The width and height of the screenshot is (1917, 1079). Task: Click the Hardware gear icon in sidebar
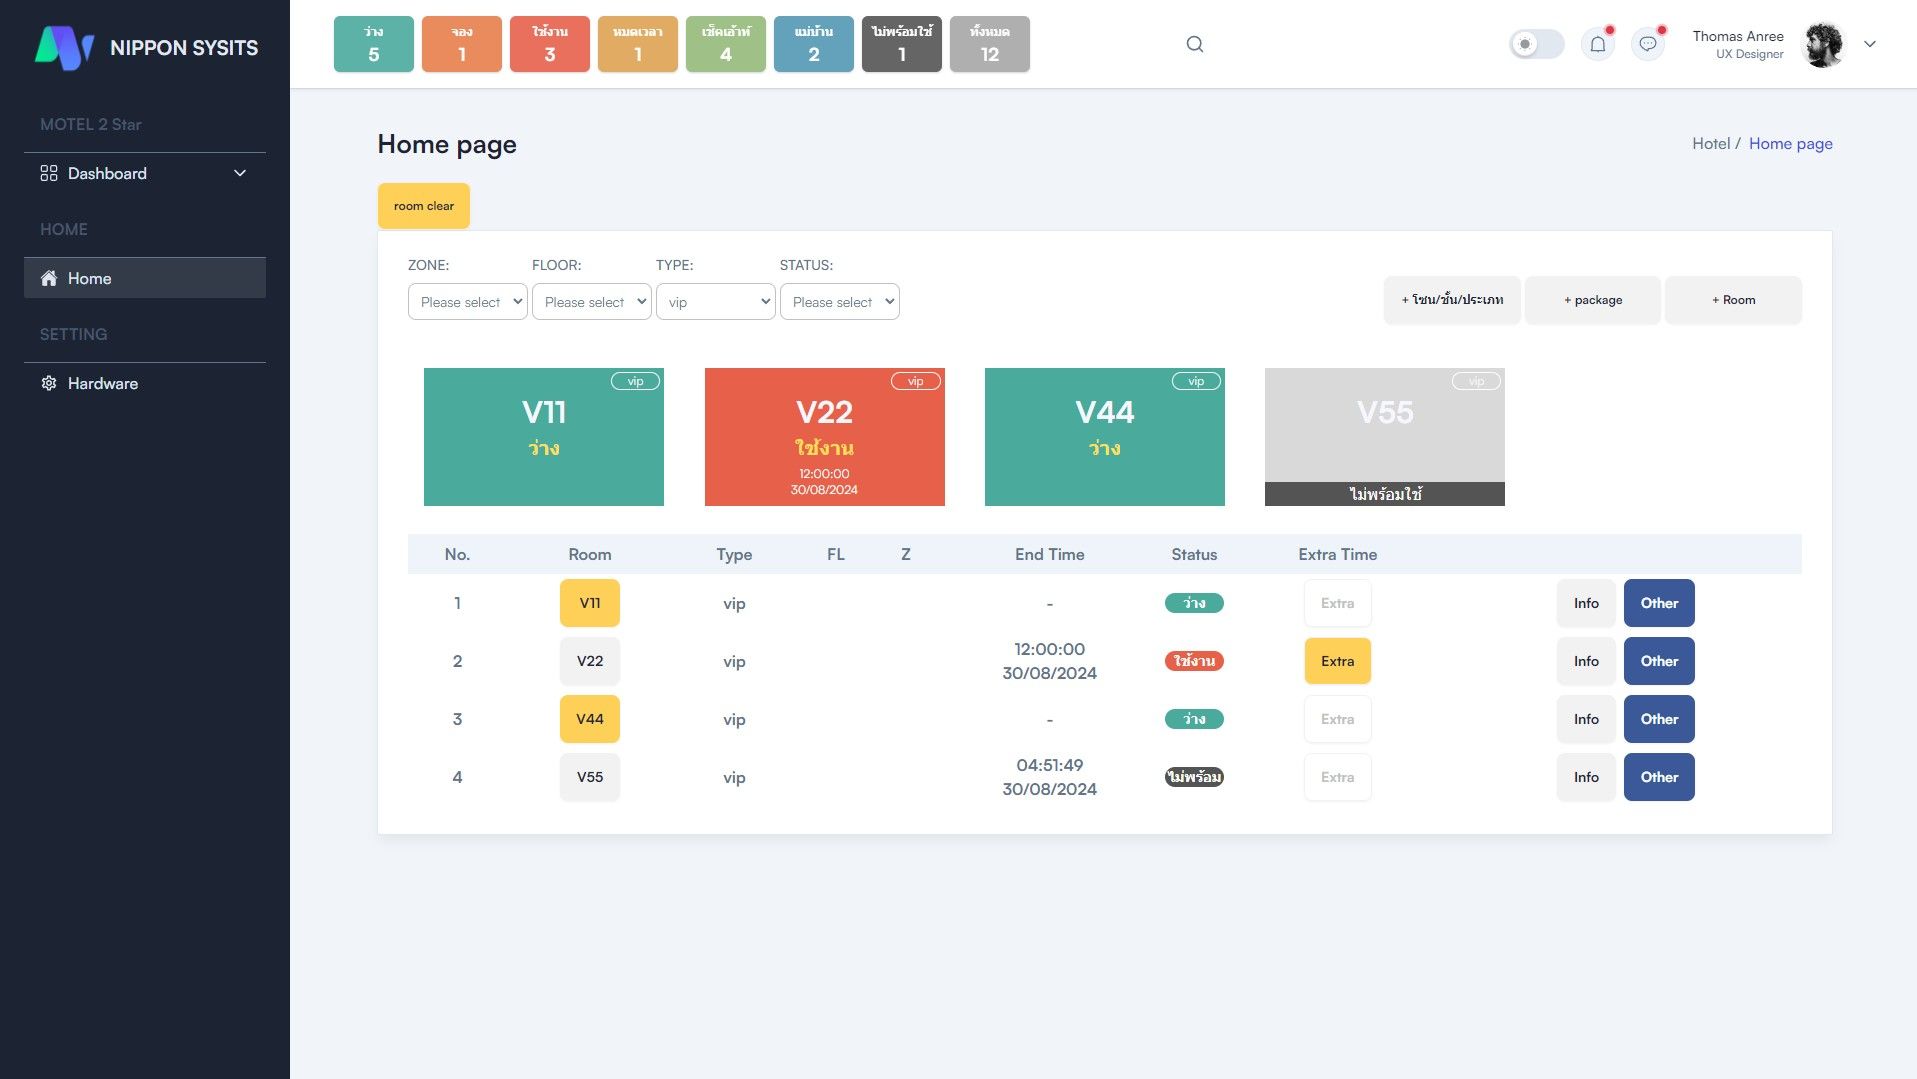(x=48, y=383)
